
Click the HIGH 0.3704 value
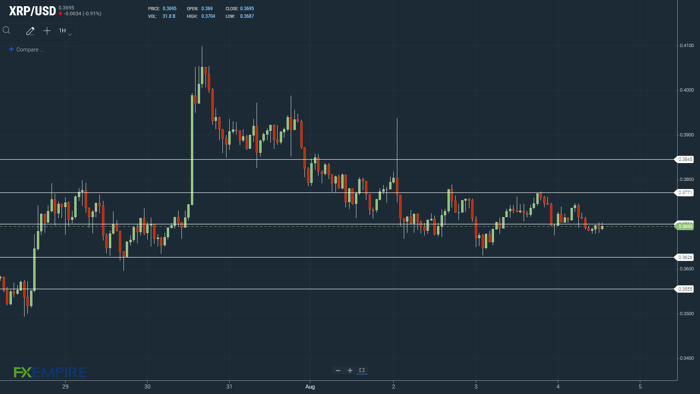coord(208,16)
